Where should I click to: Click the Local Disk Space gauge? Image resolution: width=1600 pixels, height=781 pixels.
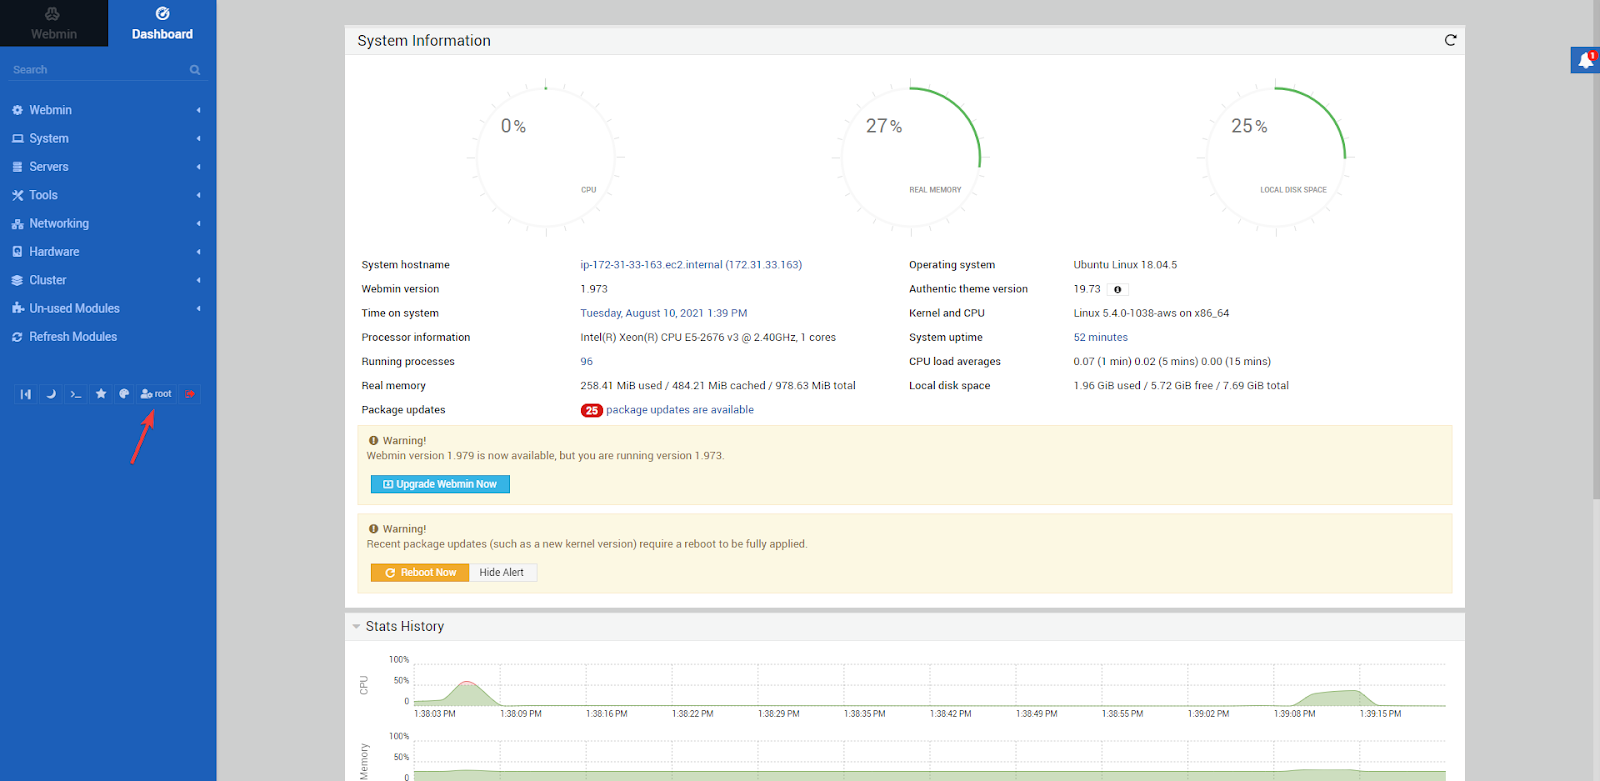click(x=1276, y=158)
